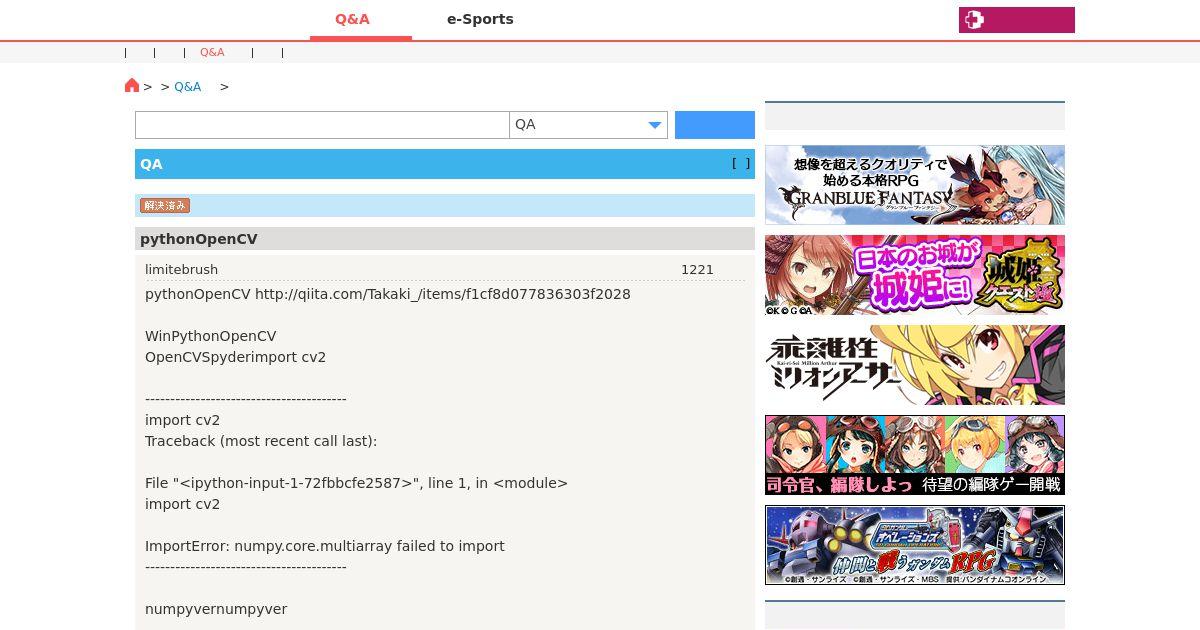Open the ミリオンアーサー banner ad
Viewport: 1200px width, 630px height.
click(915, 365)
